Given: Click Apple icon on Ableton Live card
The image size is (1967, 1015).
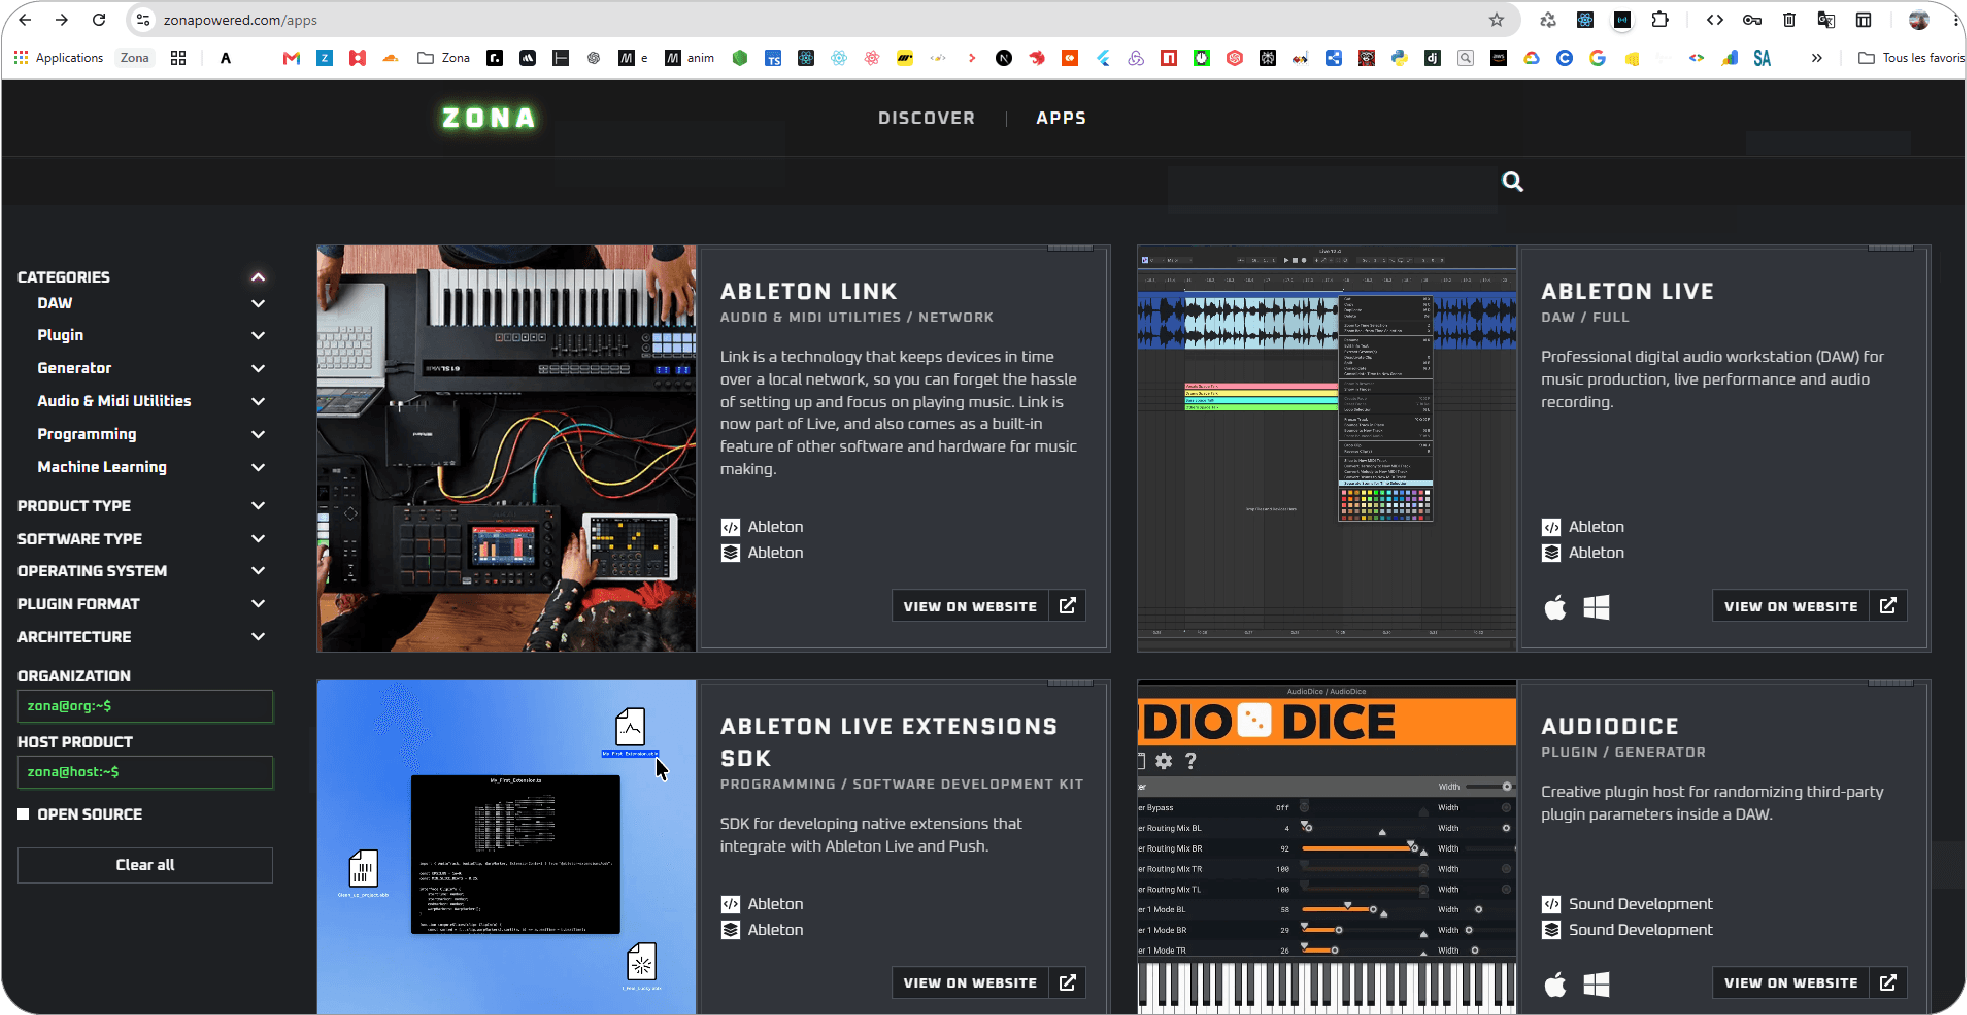Looking at the screenshot, I should point(1555,607).
